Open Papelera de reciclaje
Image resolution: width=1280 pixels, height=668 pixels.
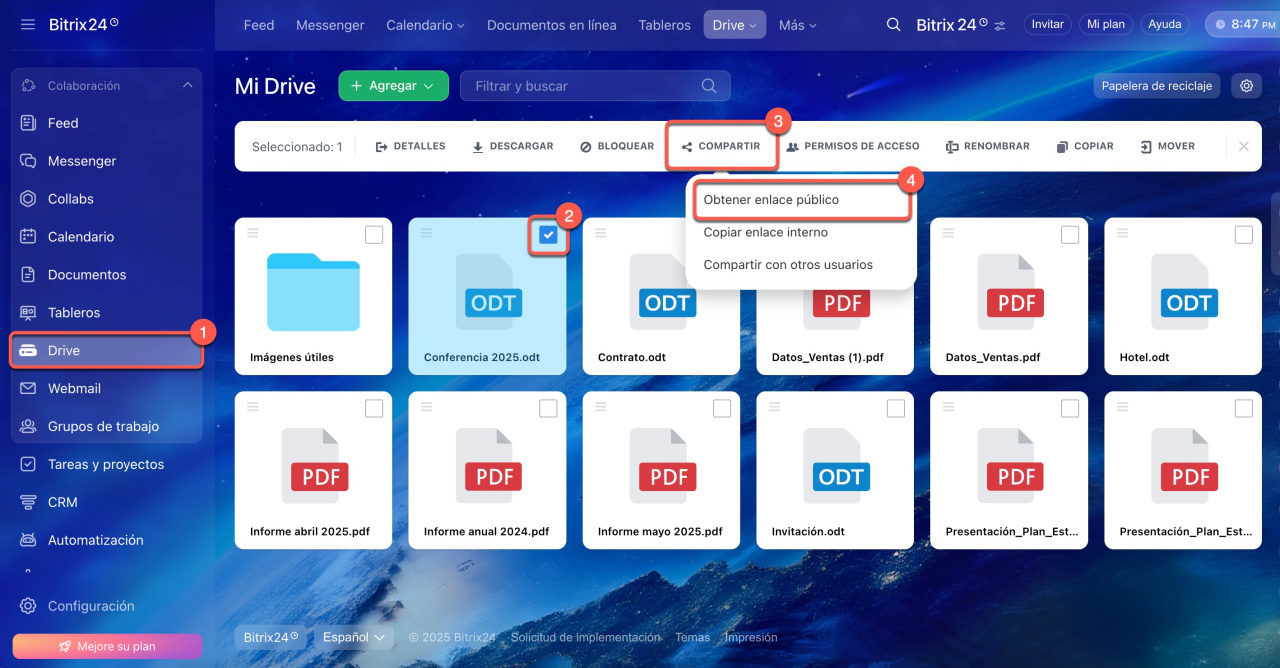(1156, 86)
